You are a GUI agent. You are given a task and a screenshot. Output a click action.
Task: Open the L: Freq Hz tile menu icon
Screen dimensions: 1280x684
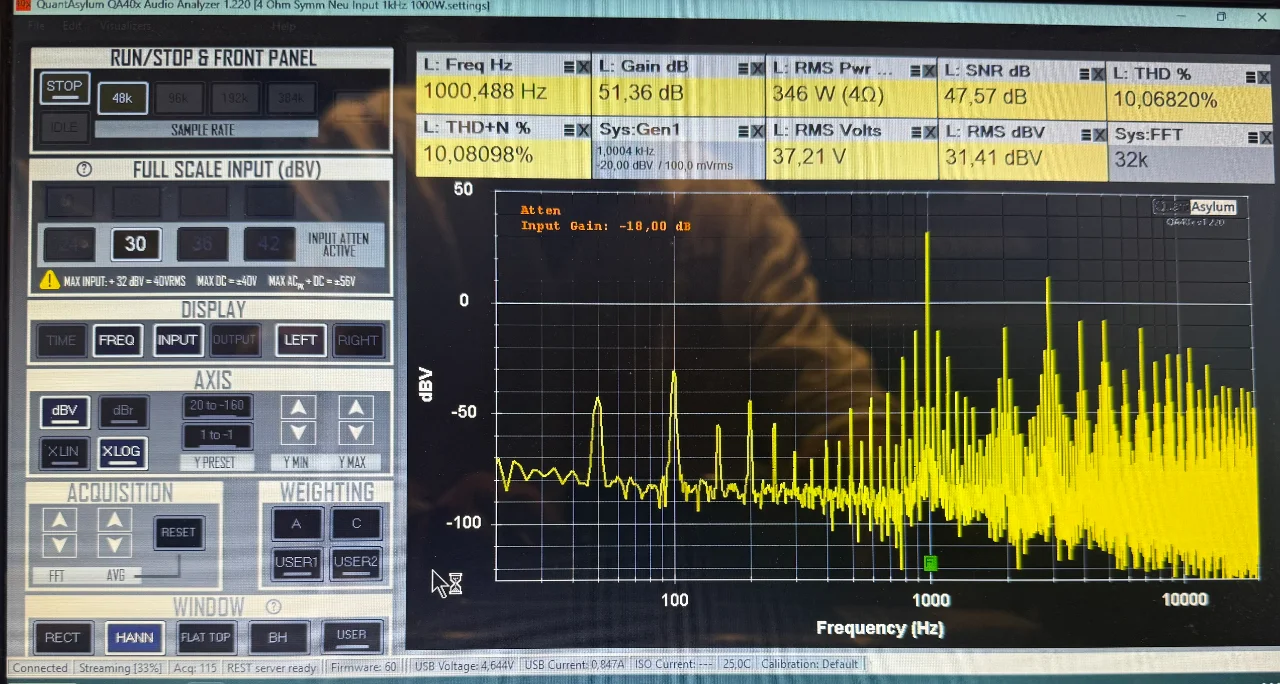pos(569,67)
